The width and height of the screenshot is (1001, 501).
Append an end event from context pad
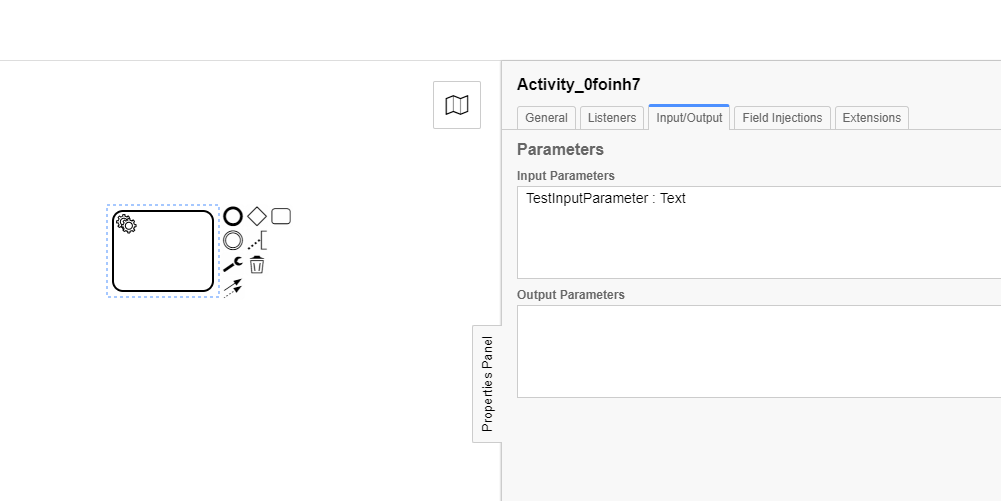pyautogui.click(x=233, y=216)
